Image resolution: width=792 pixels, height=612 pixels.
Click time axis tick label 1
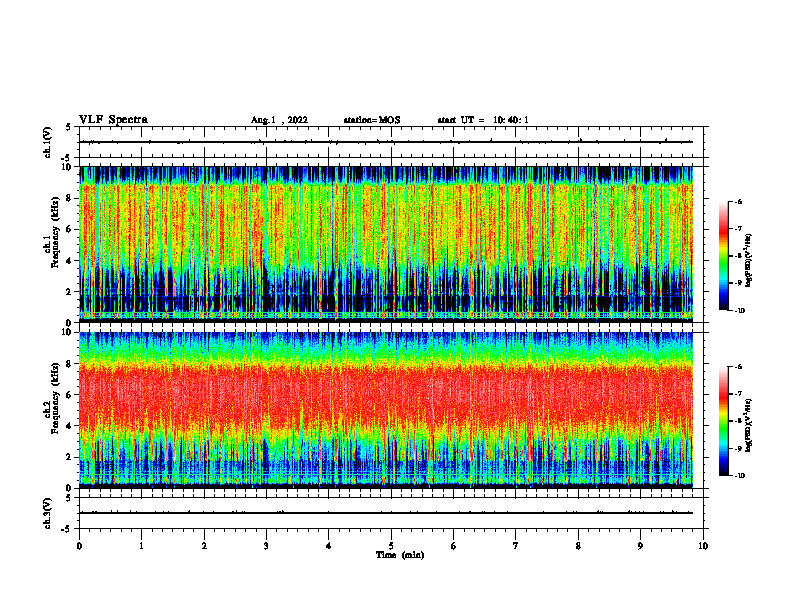point(141,546)
